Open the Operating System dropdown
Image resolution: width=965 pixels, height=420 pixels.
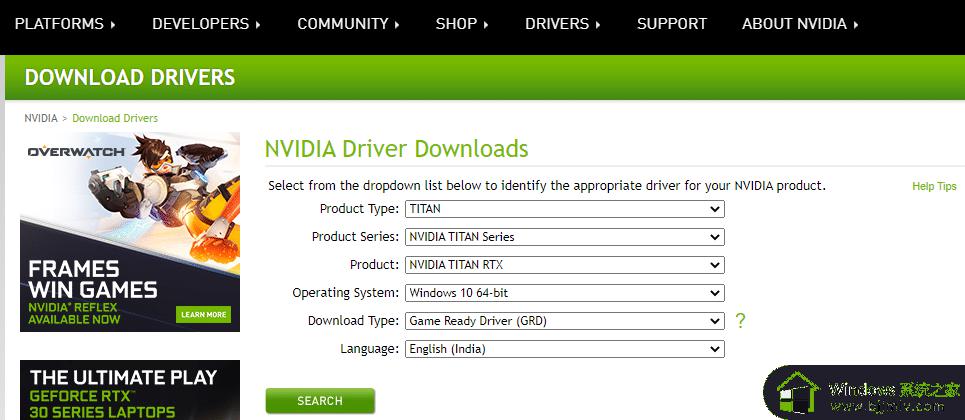(x=564, y=293)
